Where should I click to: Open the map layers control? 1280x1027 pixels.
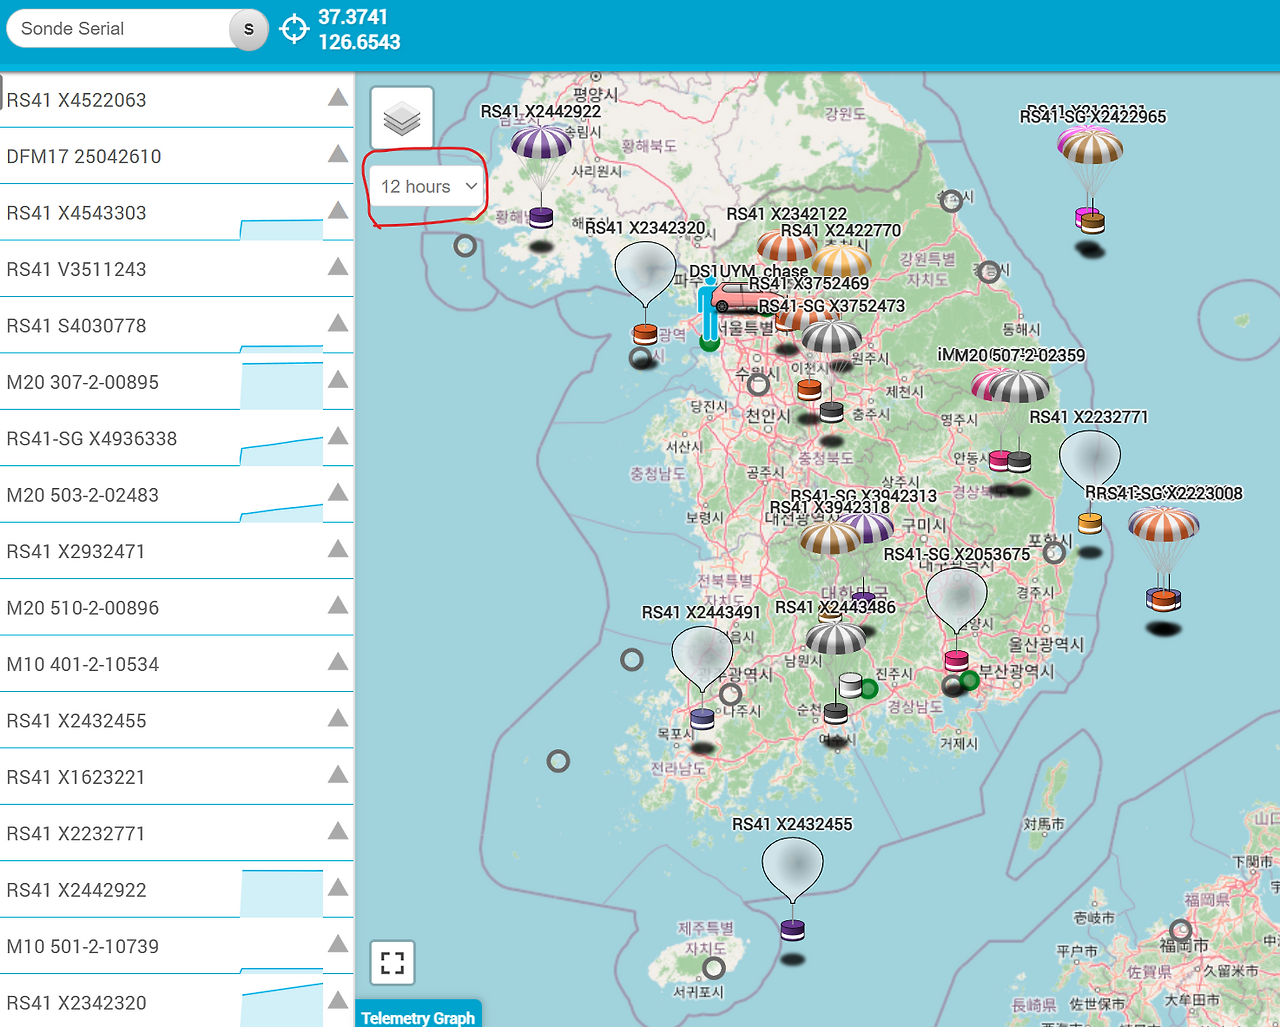(402, 118)
